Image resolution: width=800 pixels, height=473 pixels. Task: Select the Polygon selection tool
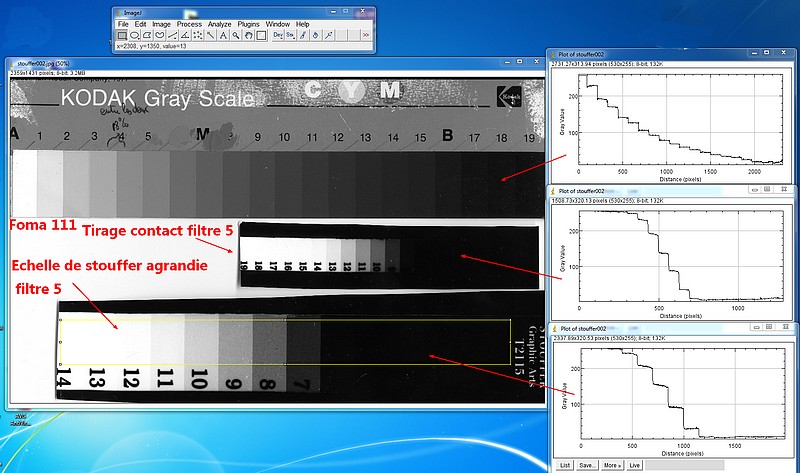tap(147, 35)
